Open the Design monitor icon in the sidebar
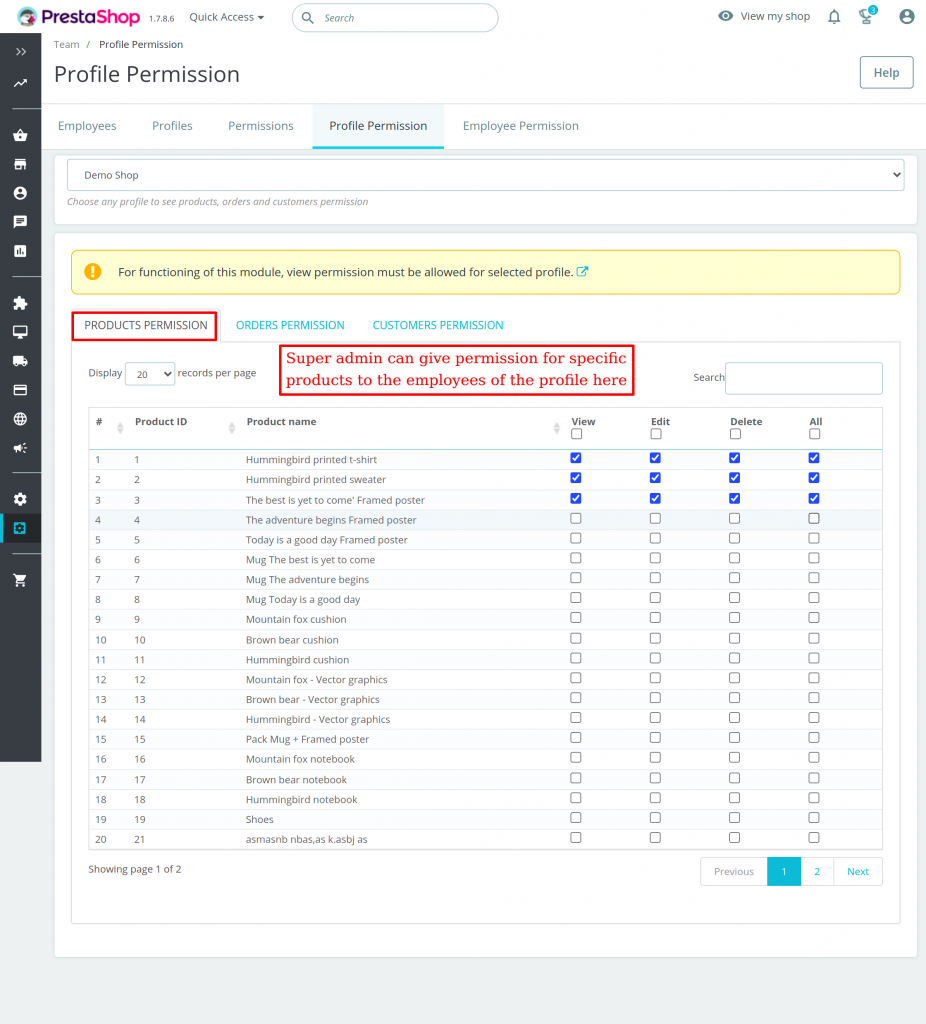Screen dimensions: 926x1024 (20, 330)
